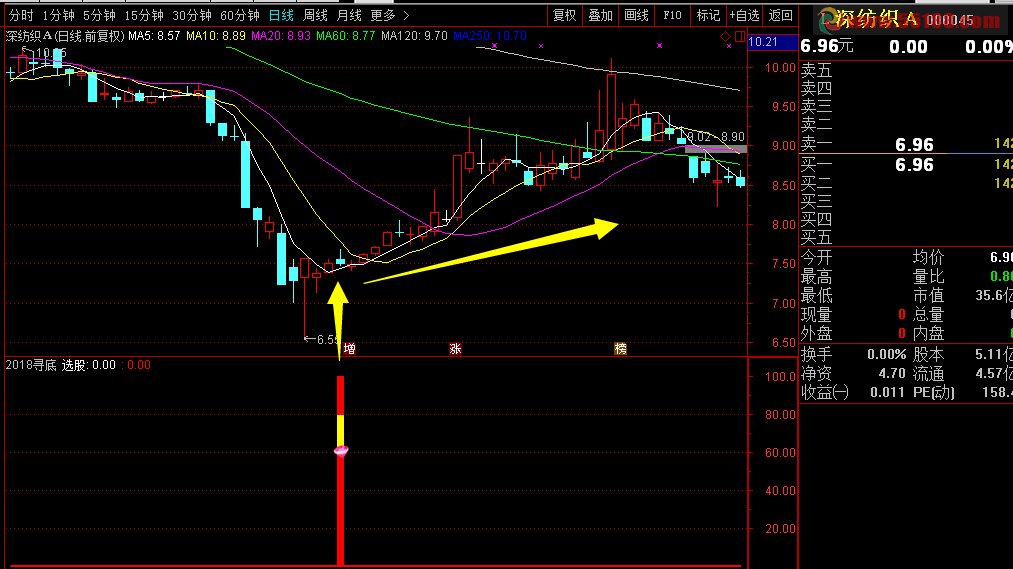This screenshot has width=1013, height=569.
Task: Click the 叠加 overlay button
Action: coord(600,15)
